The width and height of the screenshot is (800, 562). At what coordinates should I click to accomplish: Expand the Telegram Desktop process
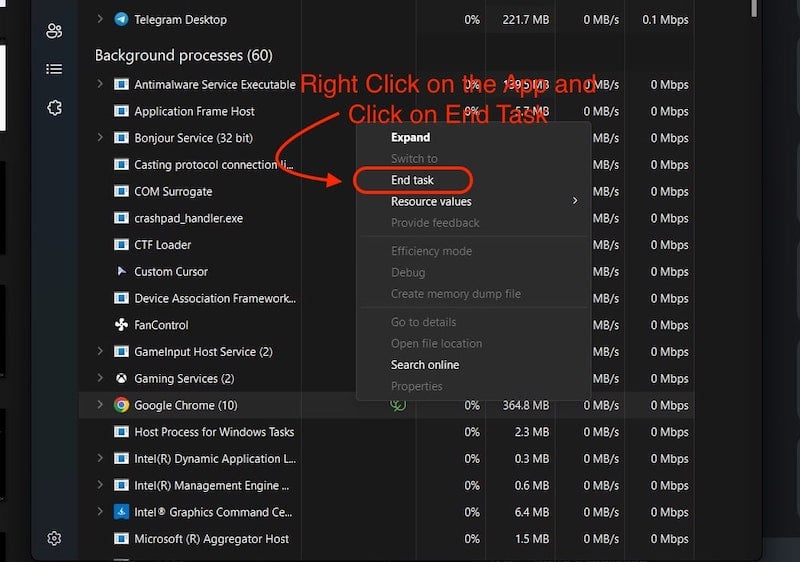tap(100, 19)
